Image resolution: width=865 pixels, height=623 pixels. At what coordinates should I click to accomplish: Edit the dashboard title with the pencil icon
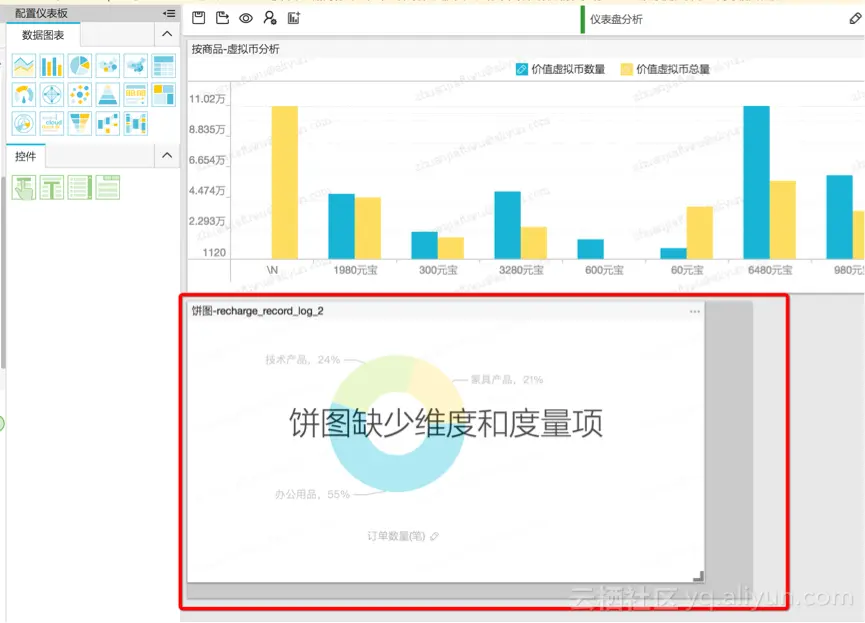[x=855, y=19]
